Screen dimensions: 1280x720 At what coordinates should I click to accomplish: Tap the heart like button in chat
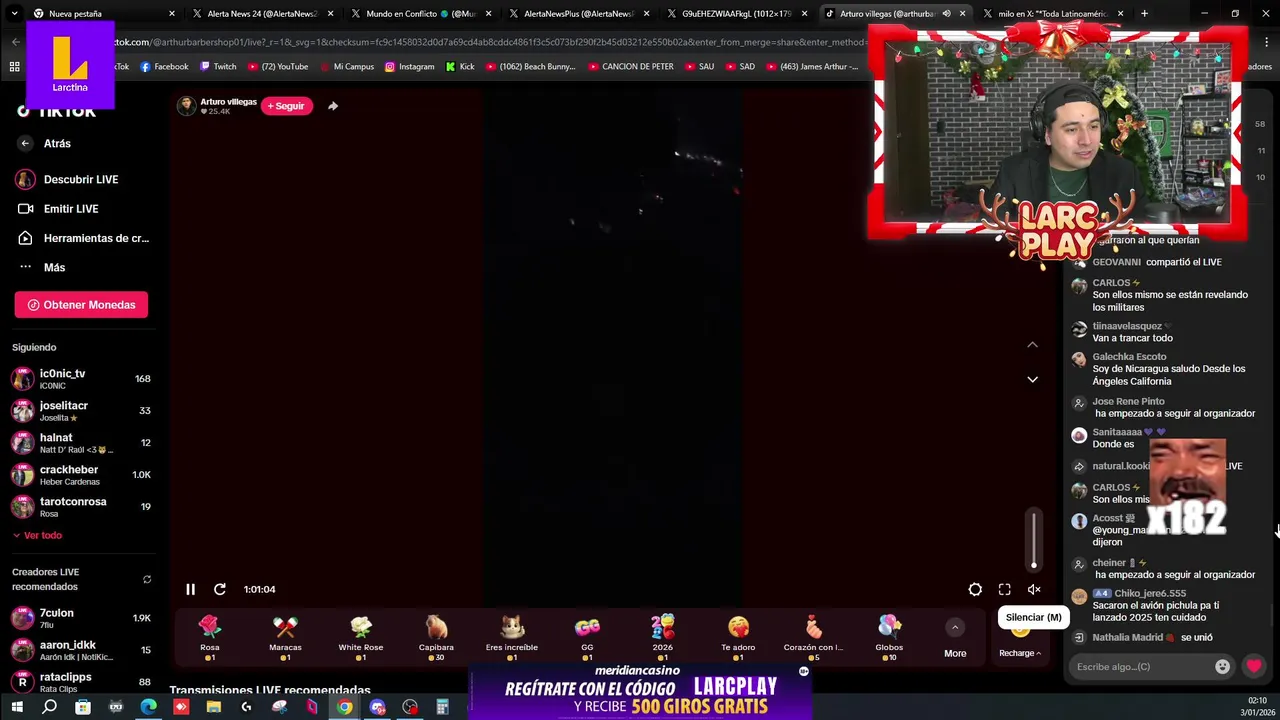click(1254, 666)
